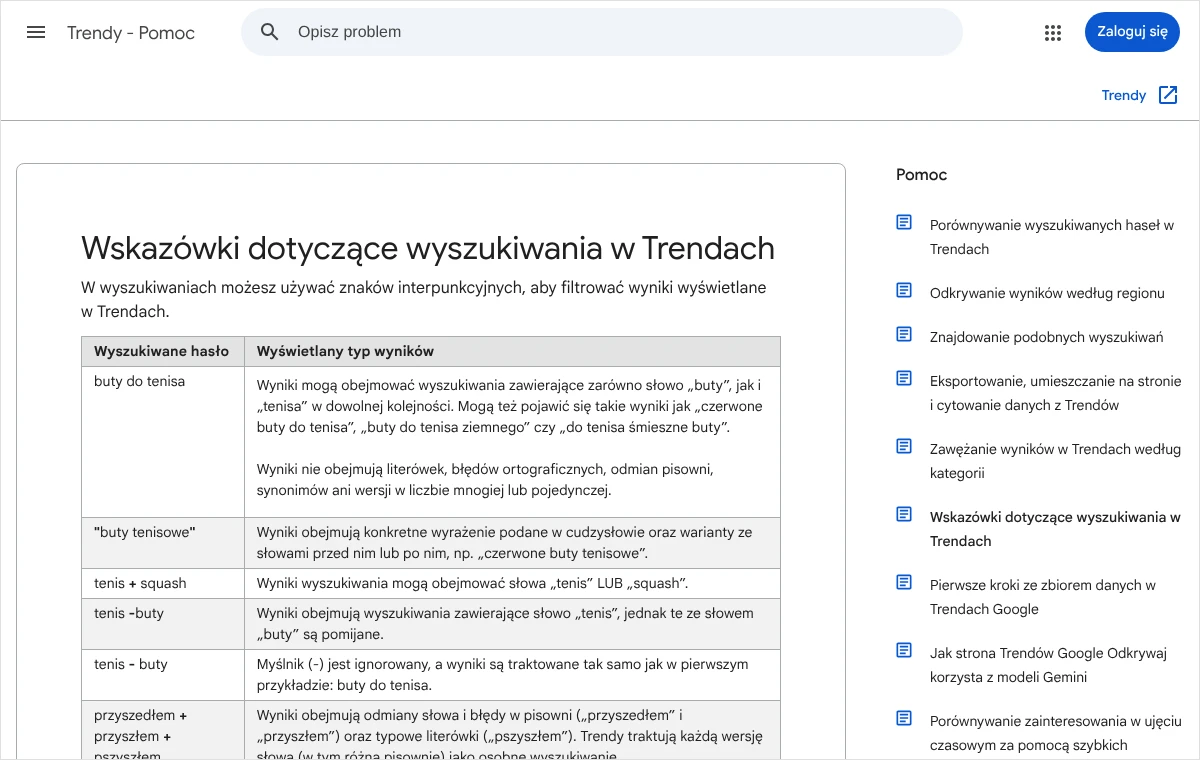Screen dimensions: 1200x760
Task: Focus the Opisz problem search field
Action: [x=602, y=32]
